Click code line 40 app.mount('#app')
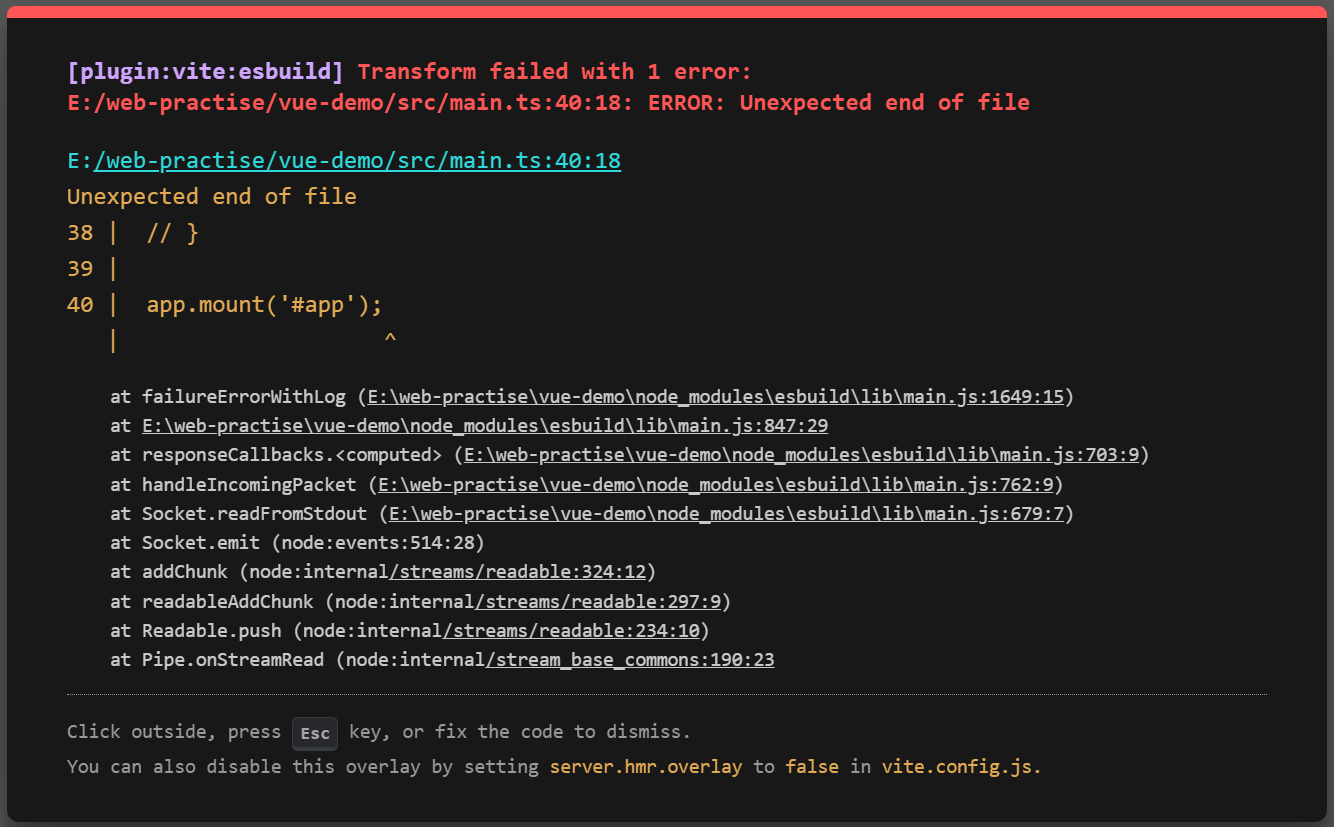Image resolution: width=1334 pixels, height=827 pixels. [x=264, y=304]
